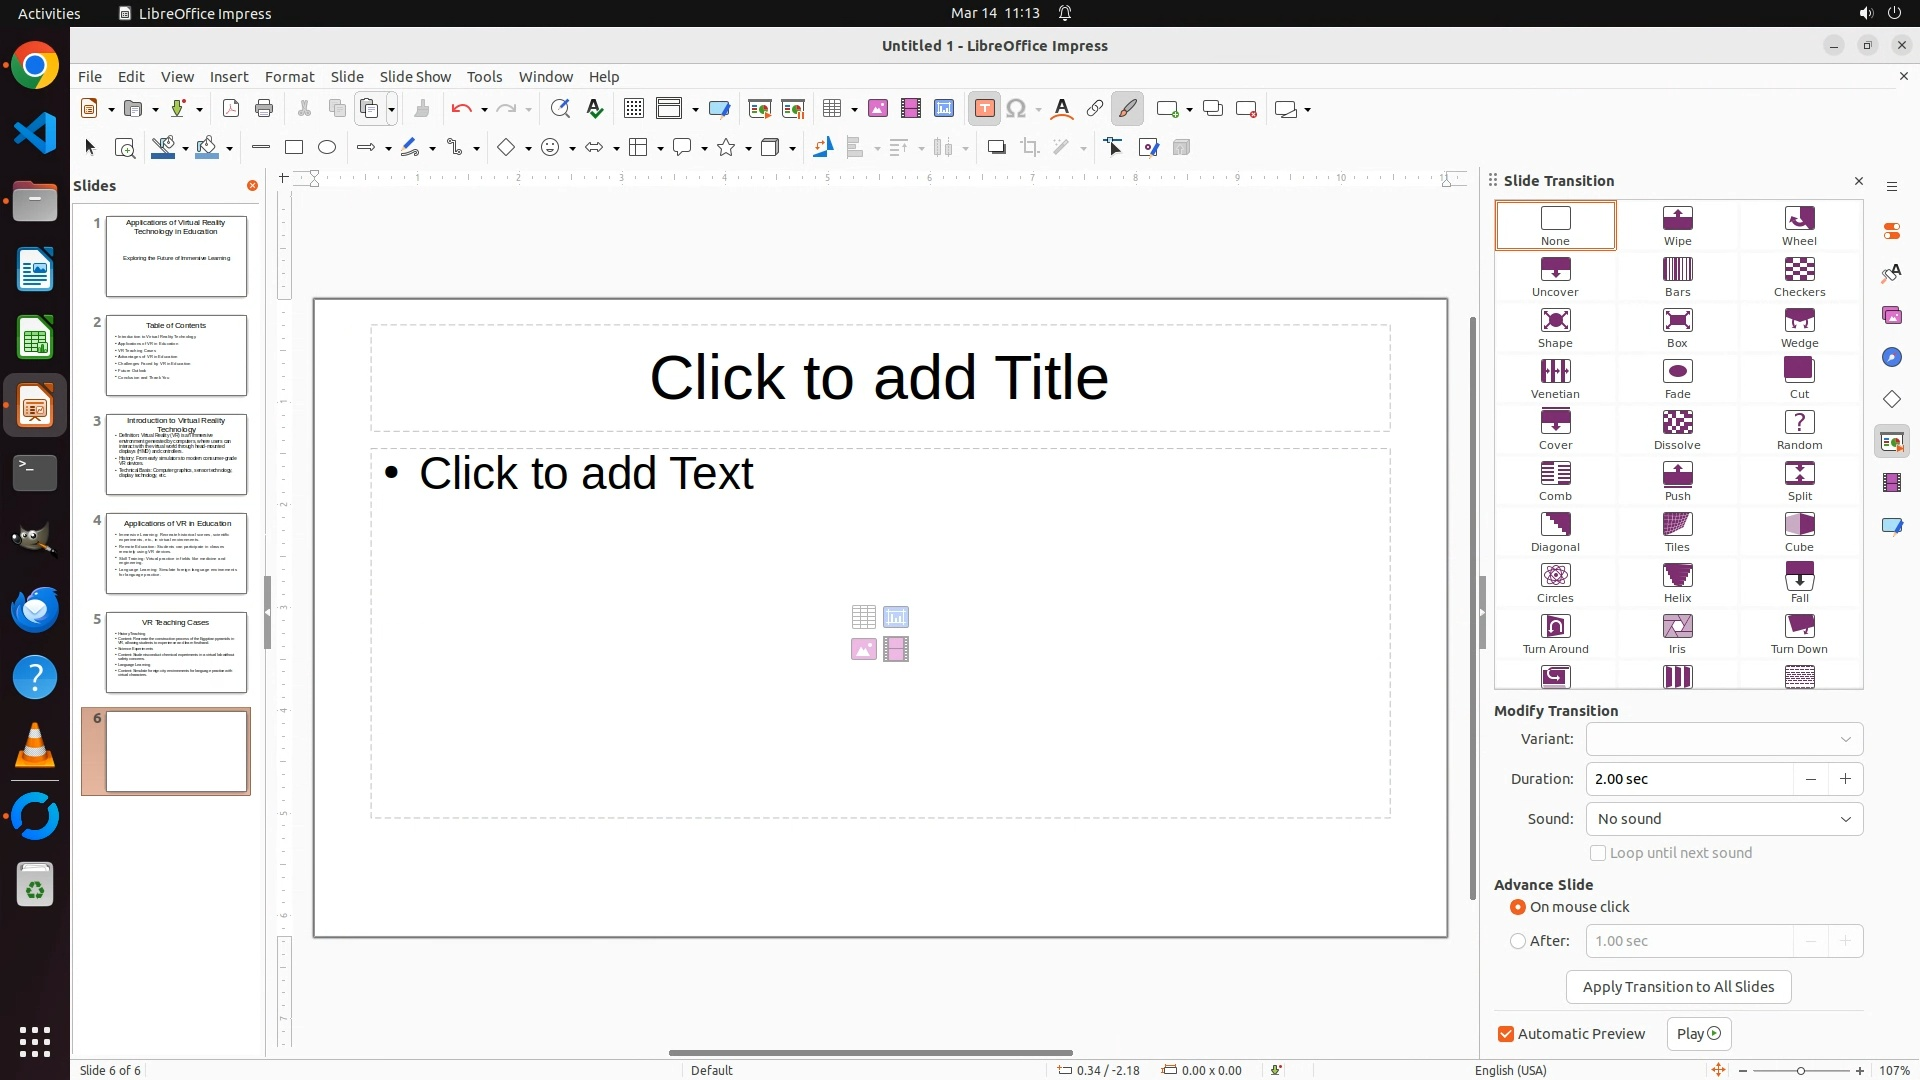Click the Rectangle shape tool
The width and height of the screenshot is (1920, 1080).
click(294, 148)
